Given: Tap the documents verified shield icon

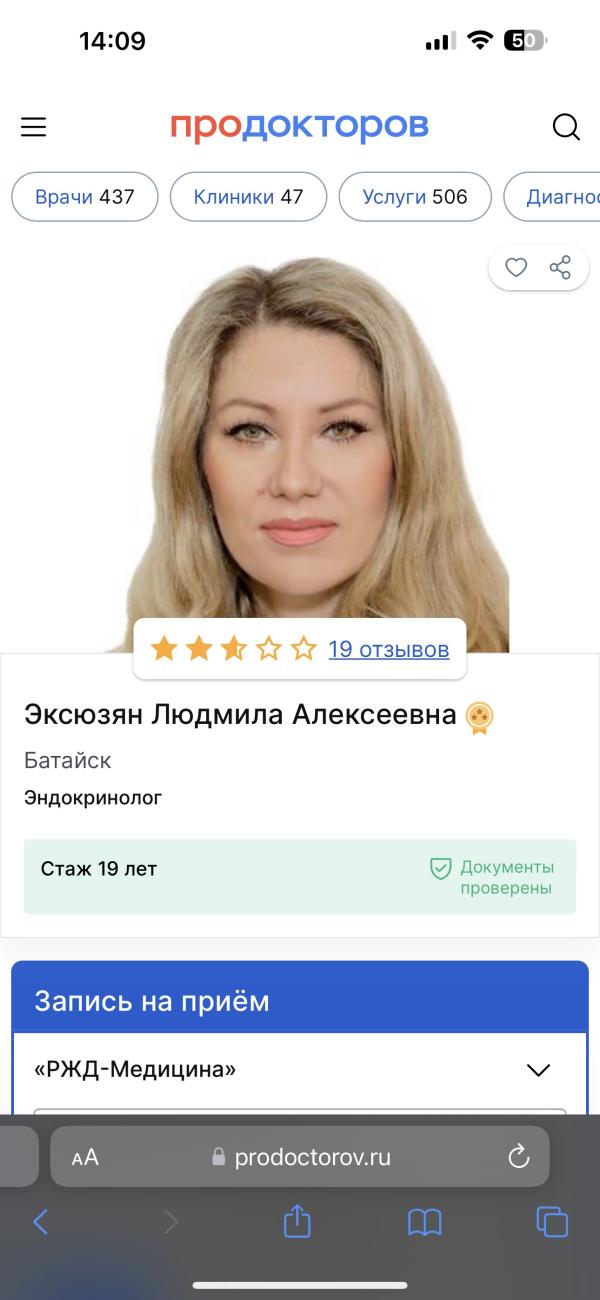Looking at the screenshot, I should (441, 868).
